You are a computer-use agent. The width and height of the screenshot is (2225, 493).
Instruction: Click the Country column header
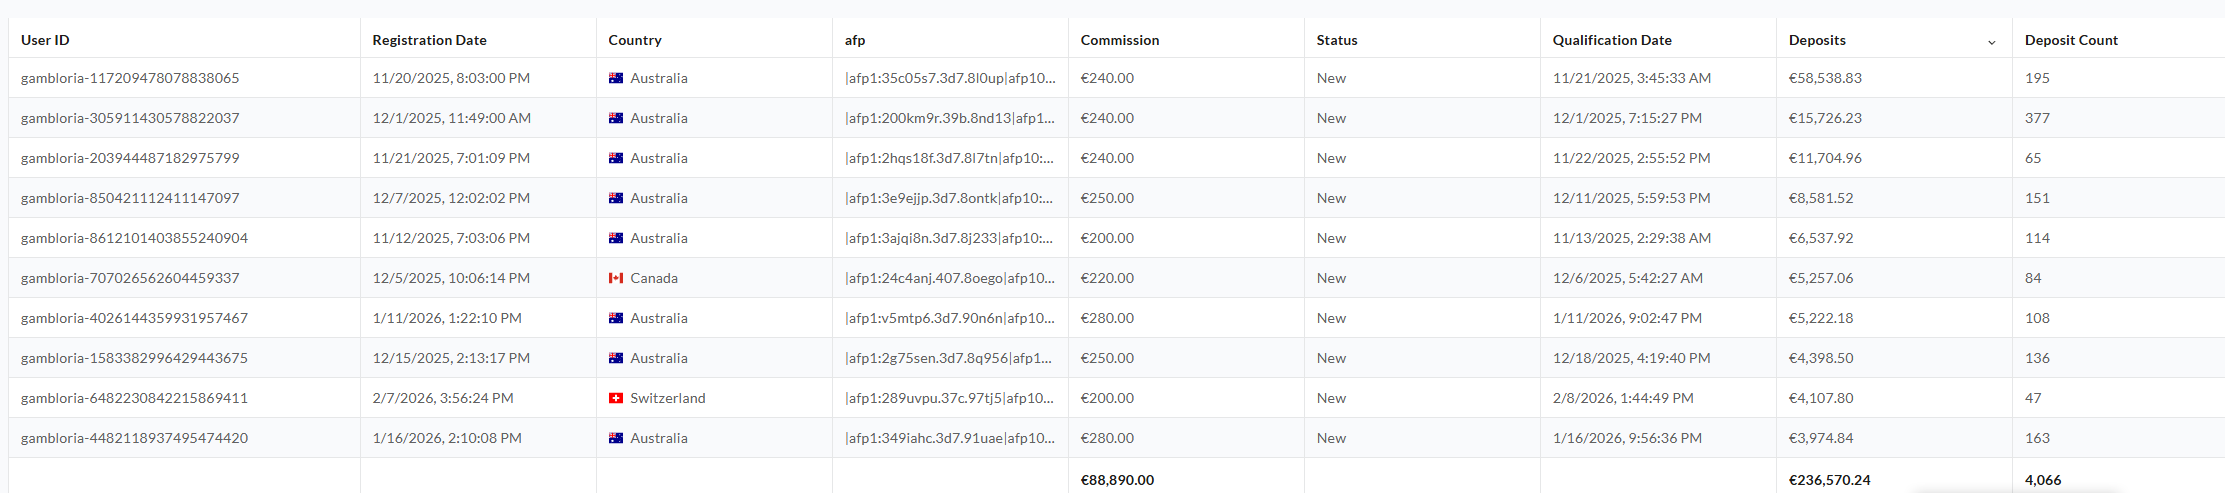click(635, 40)
